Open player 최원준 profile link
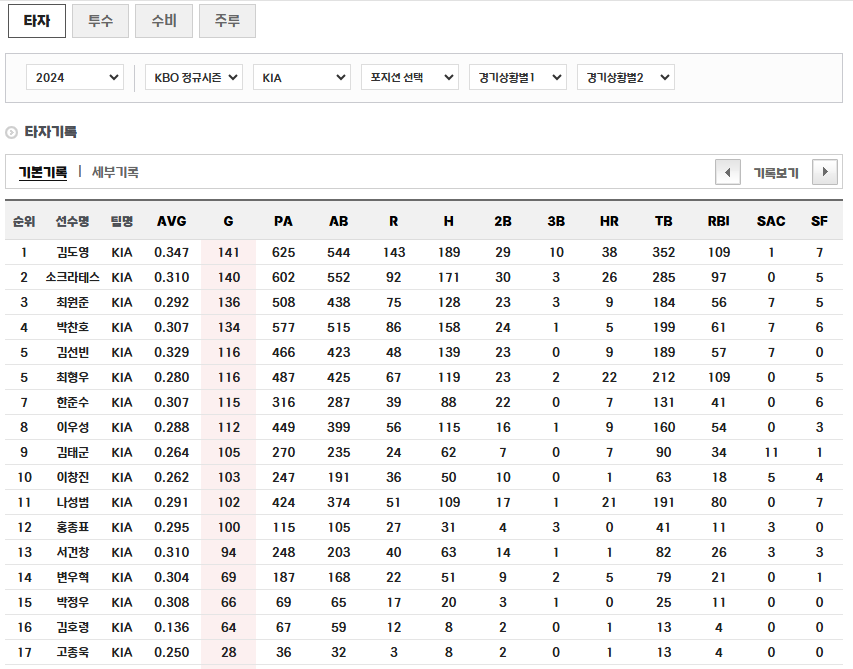 pyautogui.click(x=72, y=302)
